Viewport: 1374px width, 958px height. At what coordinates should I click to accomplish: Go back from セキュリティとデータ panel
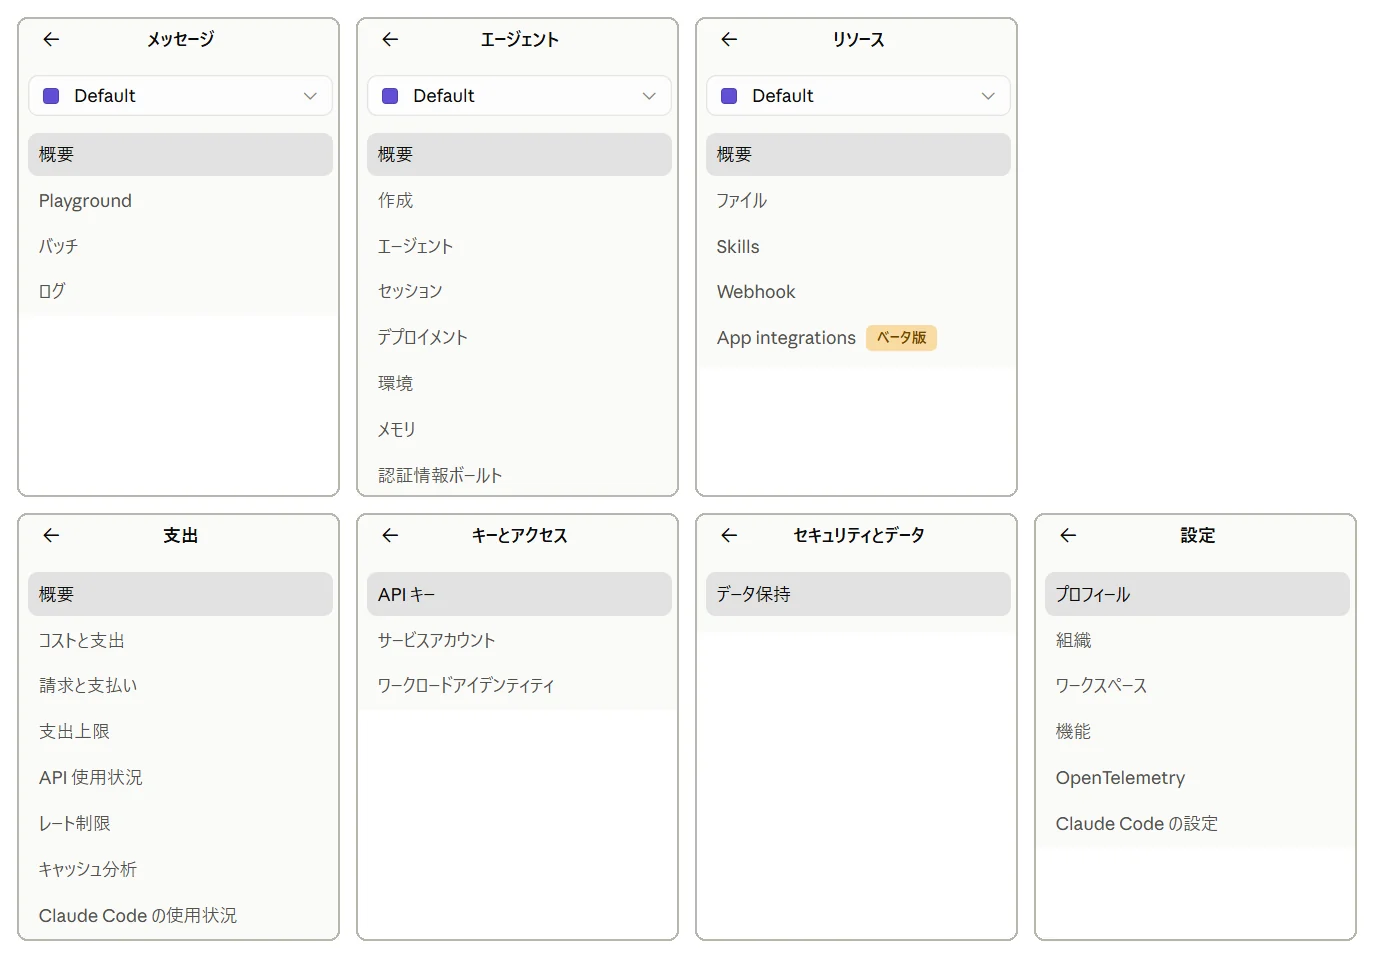point(729,535)
